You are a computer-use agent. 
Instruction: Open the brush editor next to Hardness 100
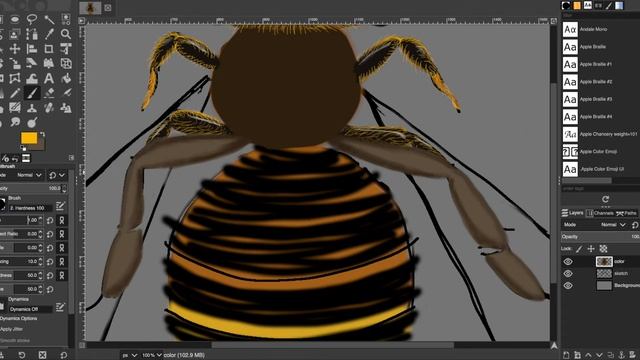click(60, 206)
